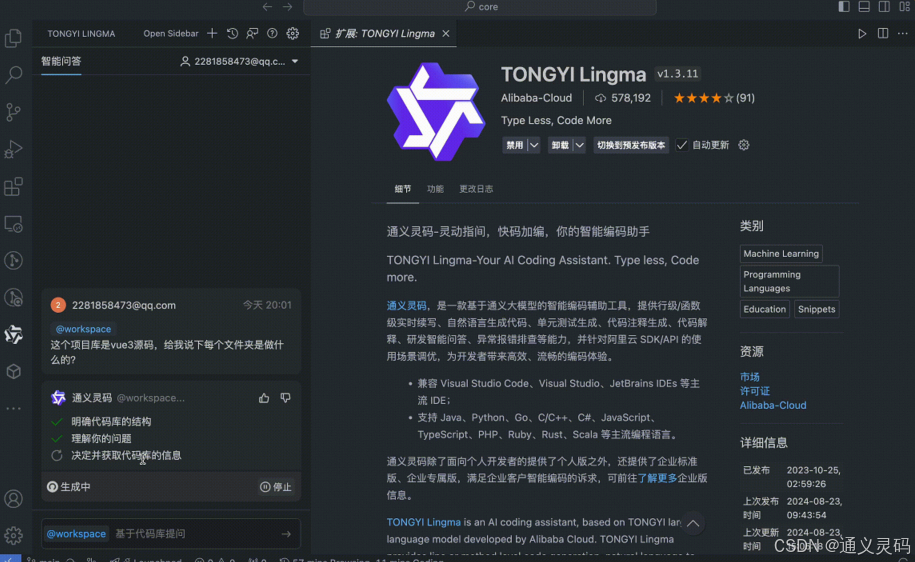Viewport: 915px width, 562px height.
Task: Open extension settings gear beside auto-update
Action: pyautogui.click(x=743, y=145)
